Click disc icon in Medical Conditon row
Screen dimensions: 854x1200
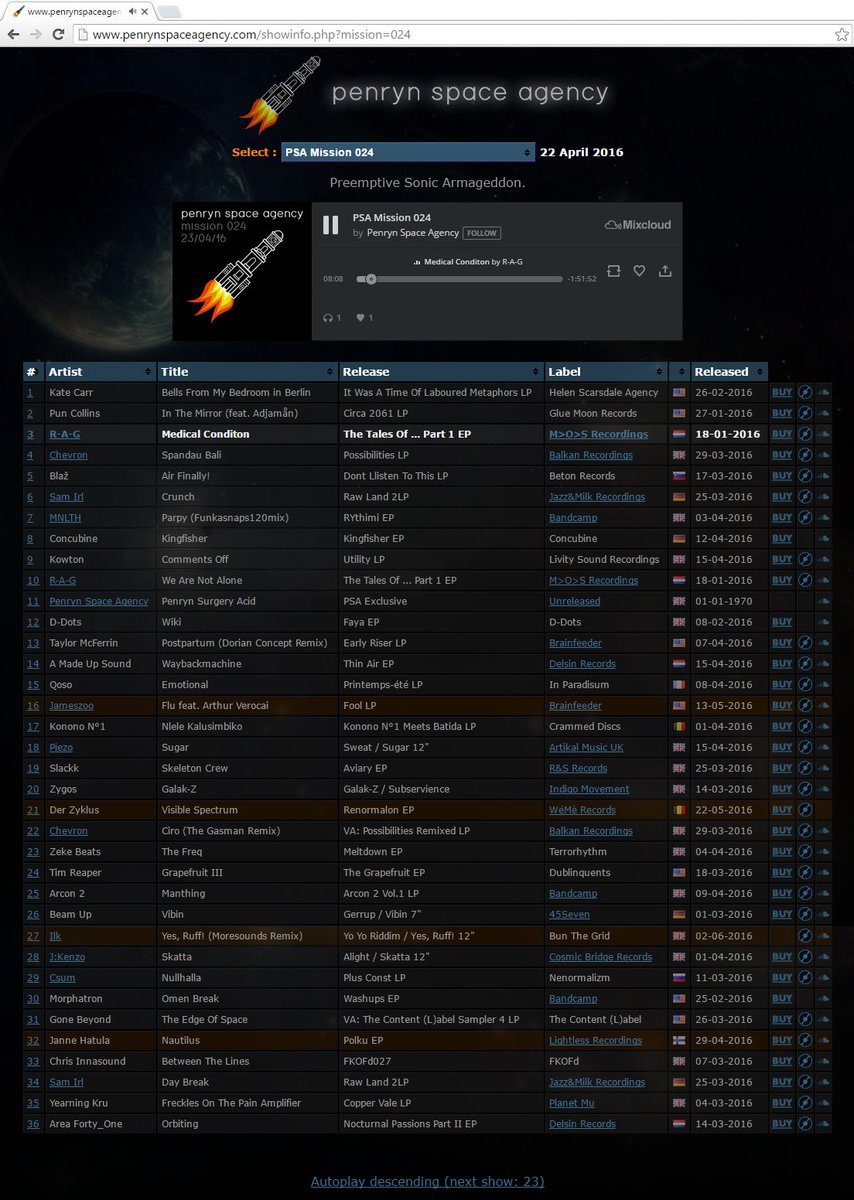[804, 434]
